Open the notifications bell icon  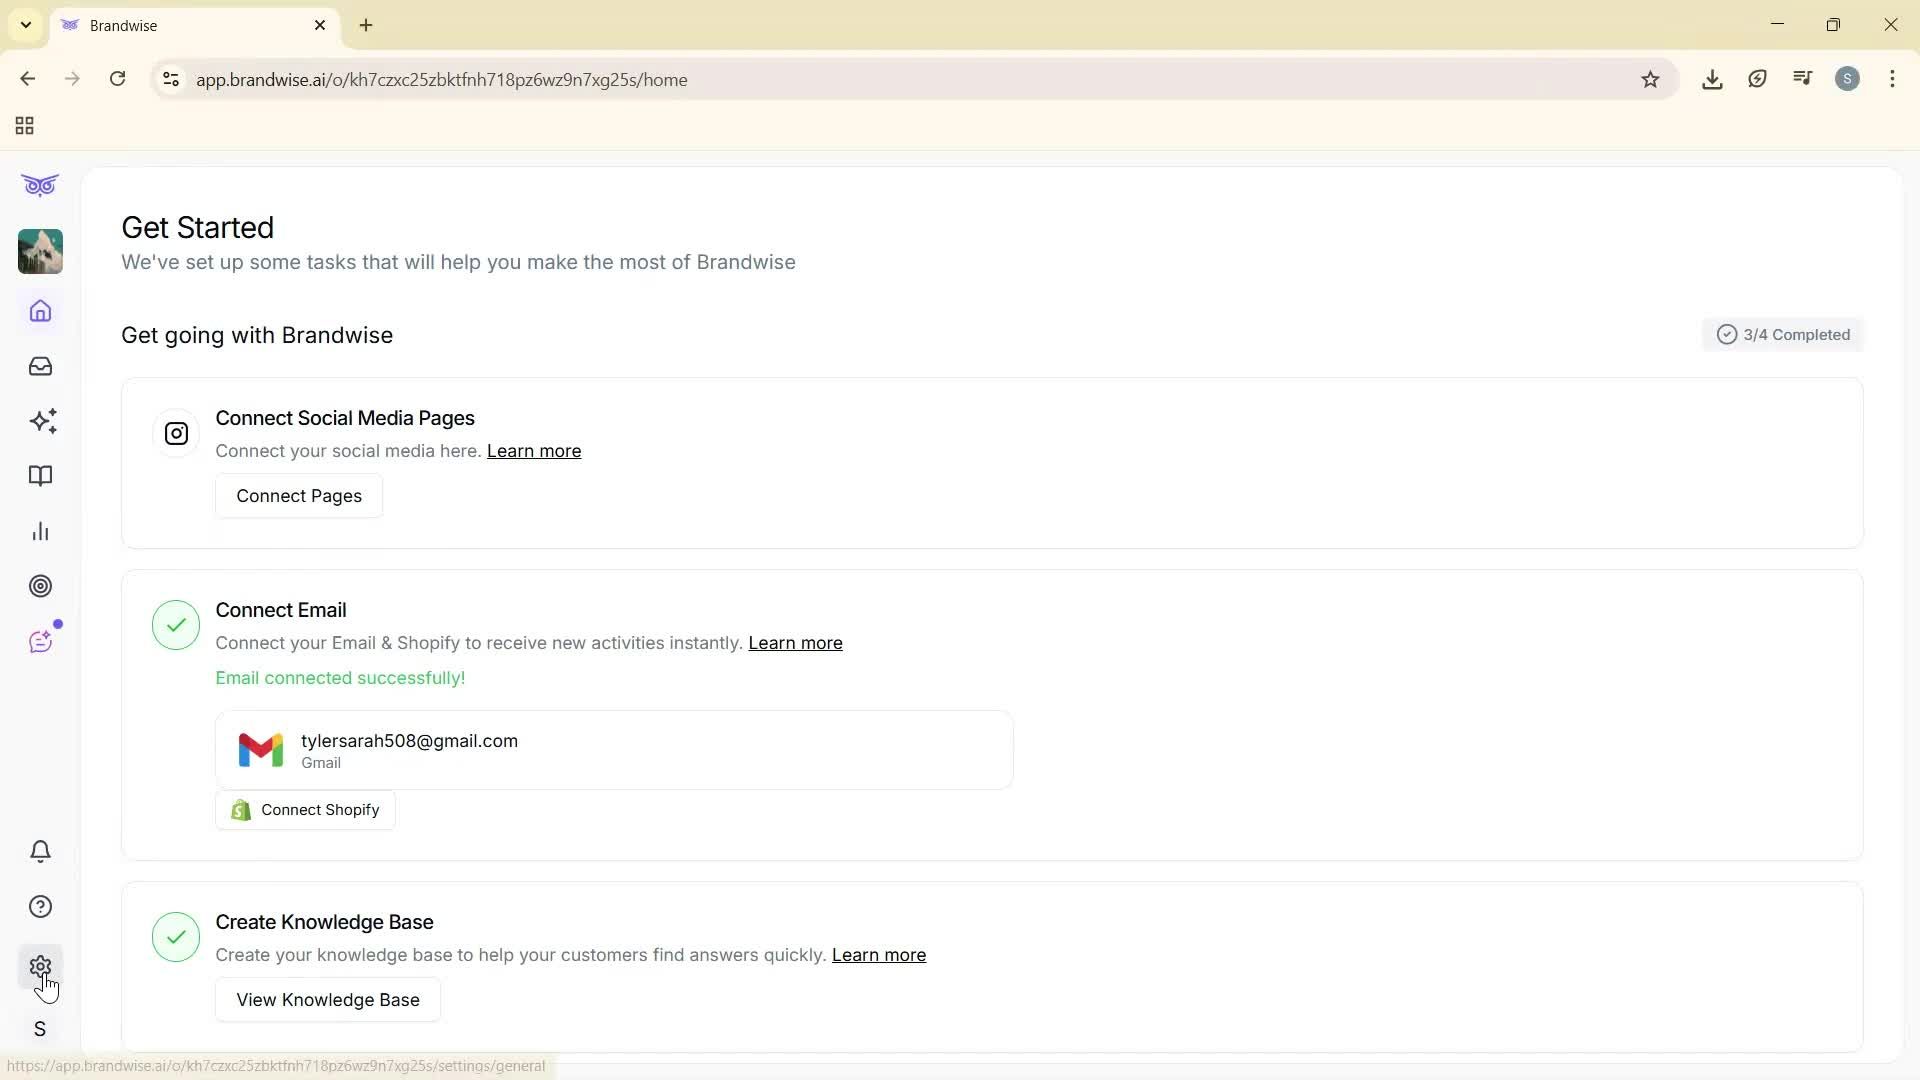pos(40,851)
